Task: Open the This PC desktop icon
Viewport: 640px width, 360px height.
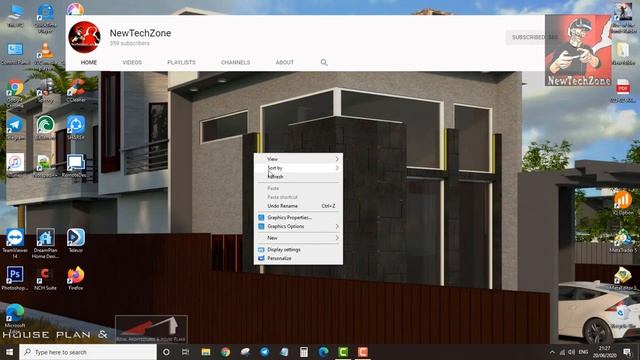Action: click(x=15, y=16)
